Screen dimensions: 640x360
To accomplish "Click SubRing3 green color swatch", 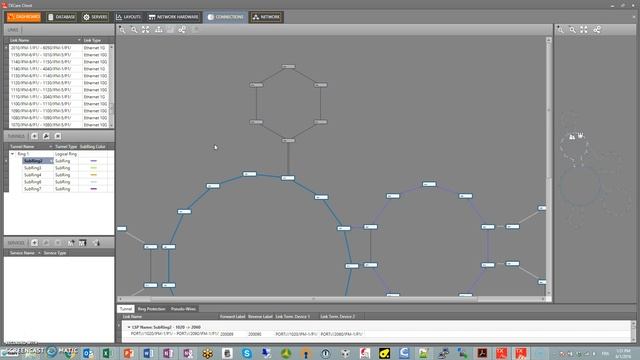I will [93, 168].
